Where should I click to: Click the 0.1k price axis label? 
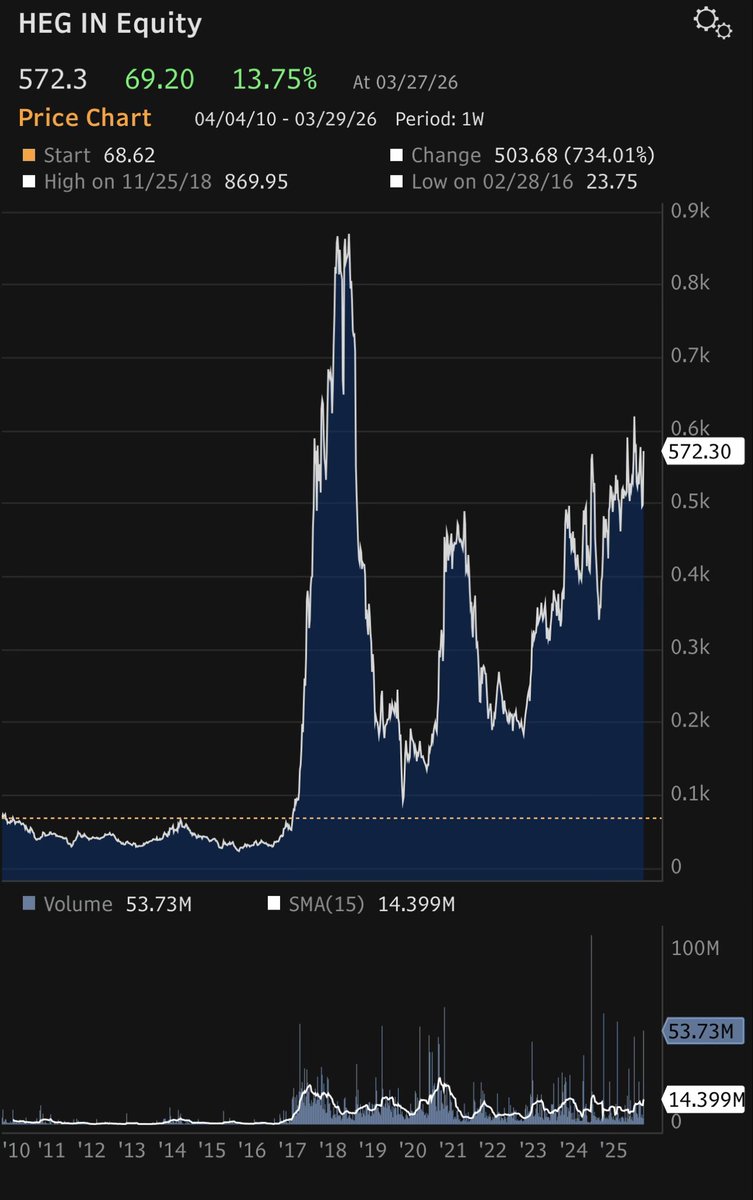pyautogui.click(x=689, y=793)
